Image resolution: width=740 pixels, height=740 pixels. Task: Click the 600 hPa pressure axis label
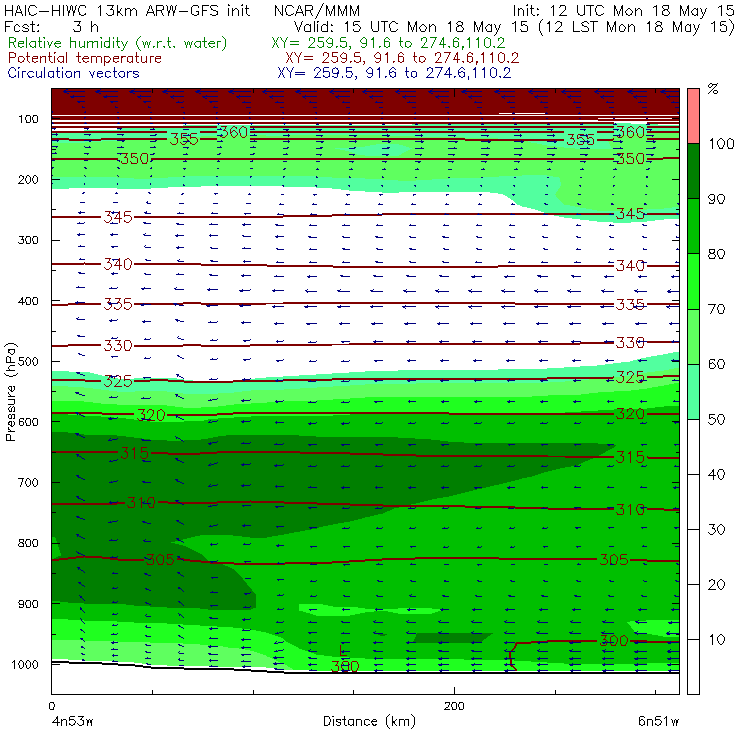click(28, 422)
